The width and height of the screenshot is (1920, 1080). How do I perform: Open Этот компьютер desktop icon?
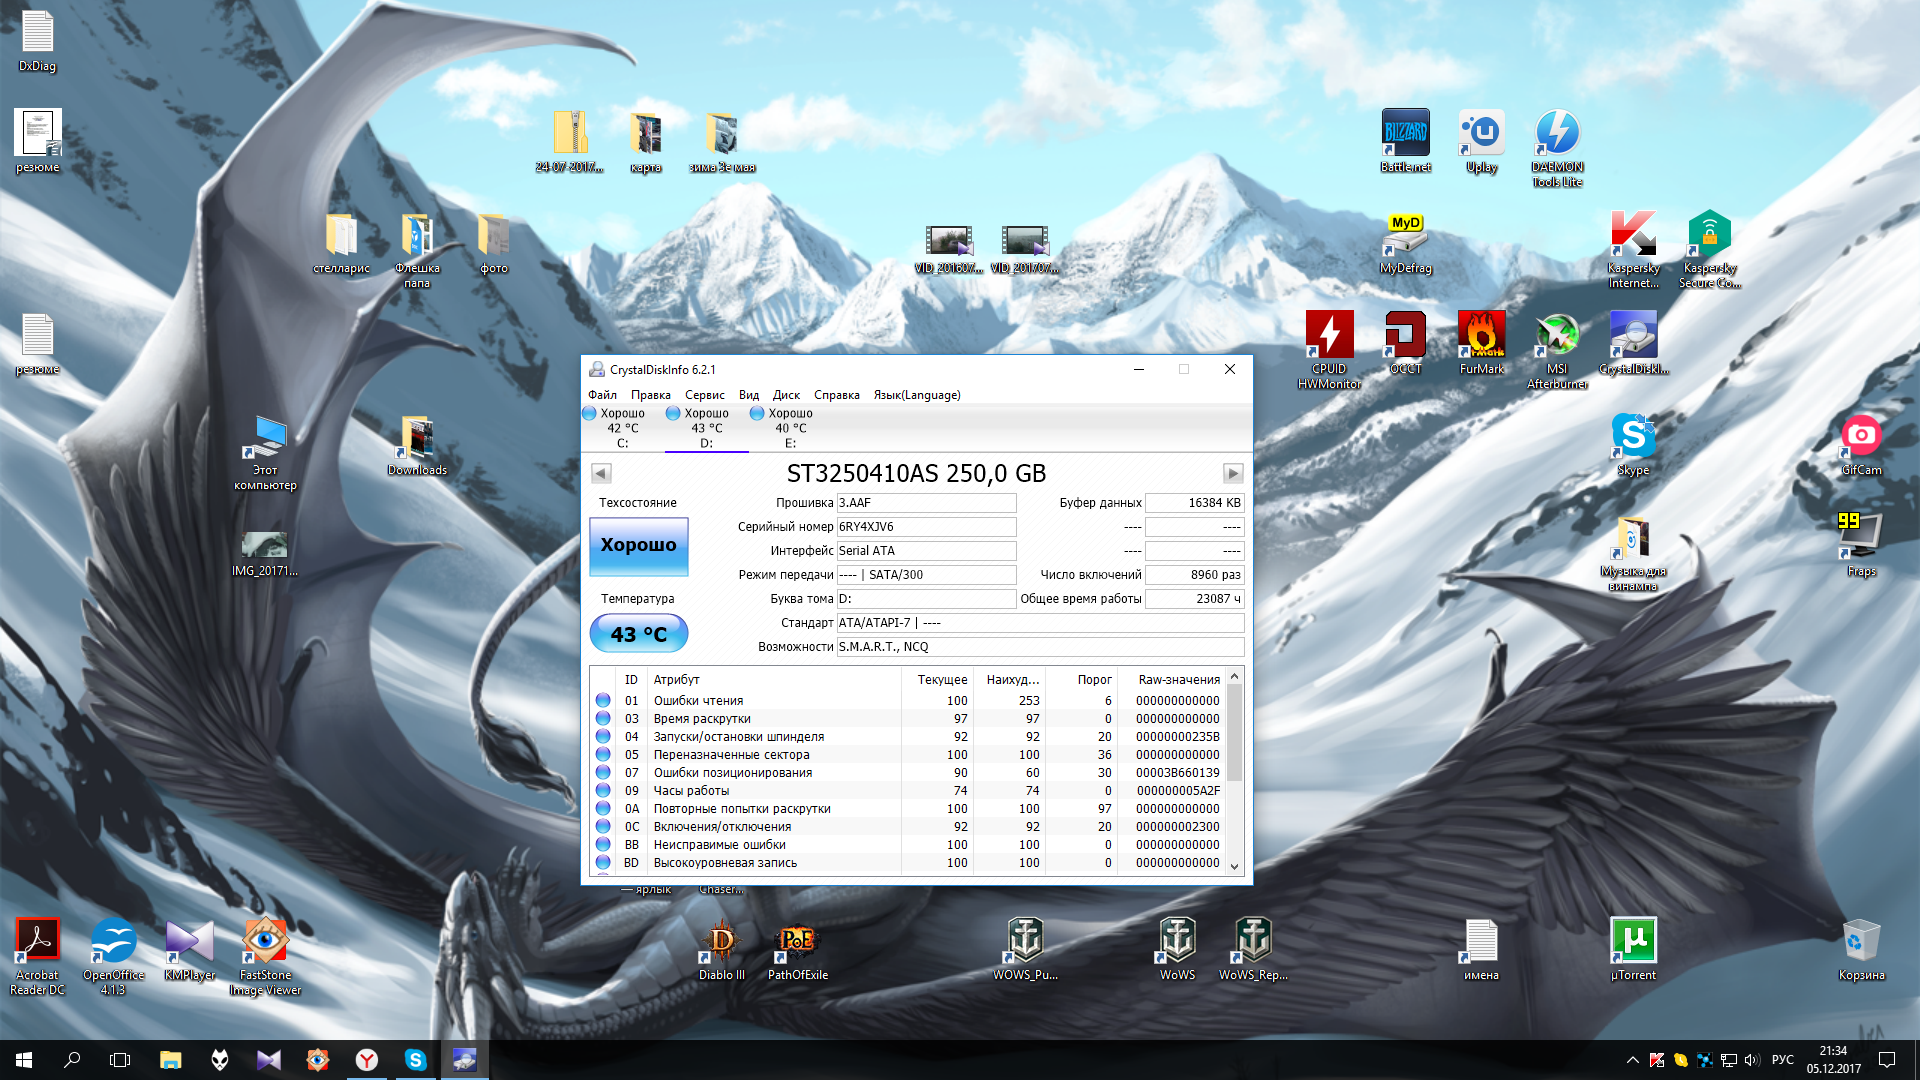265,452
